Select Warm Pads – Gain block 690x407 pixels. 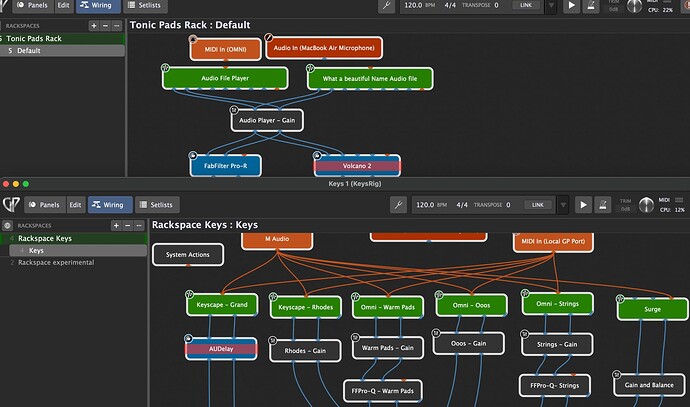pos(388,348)
